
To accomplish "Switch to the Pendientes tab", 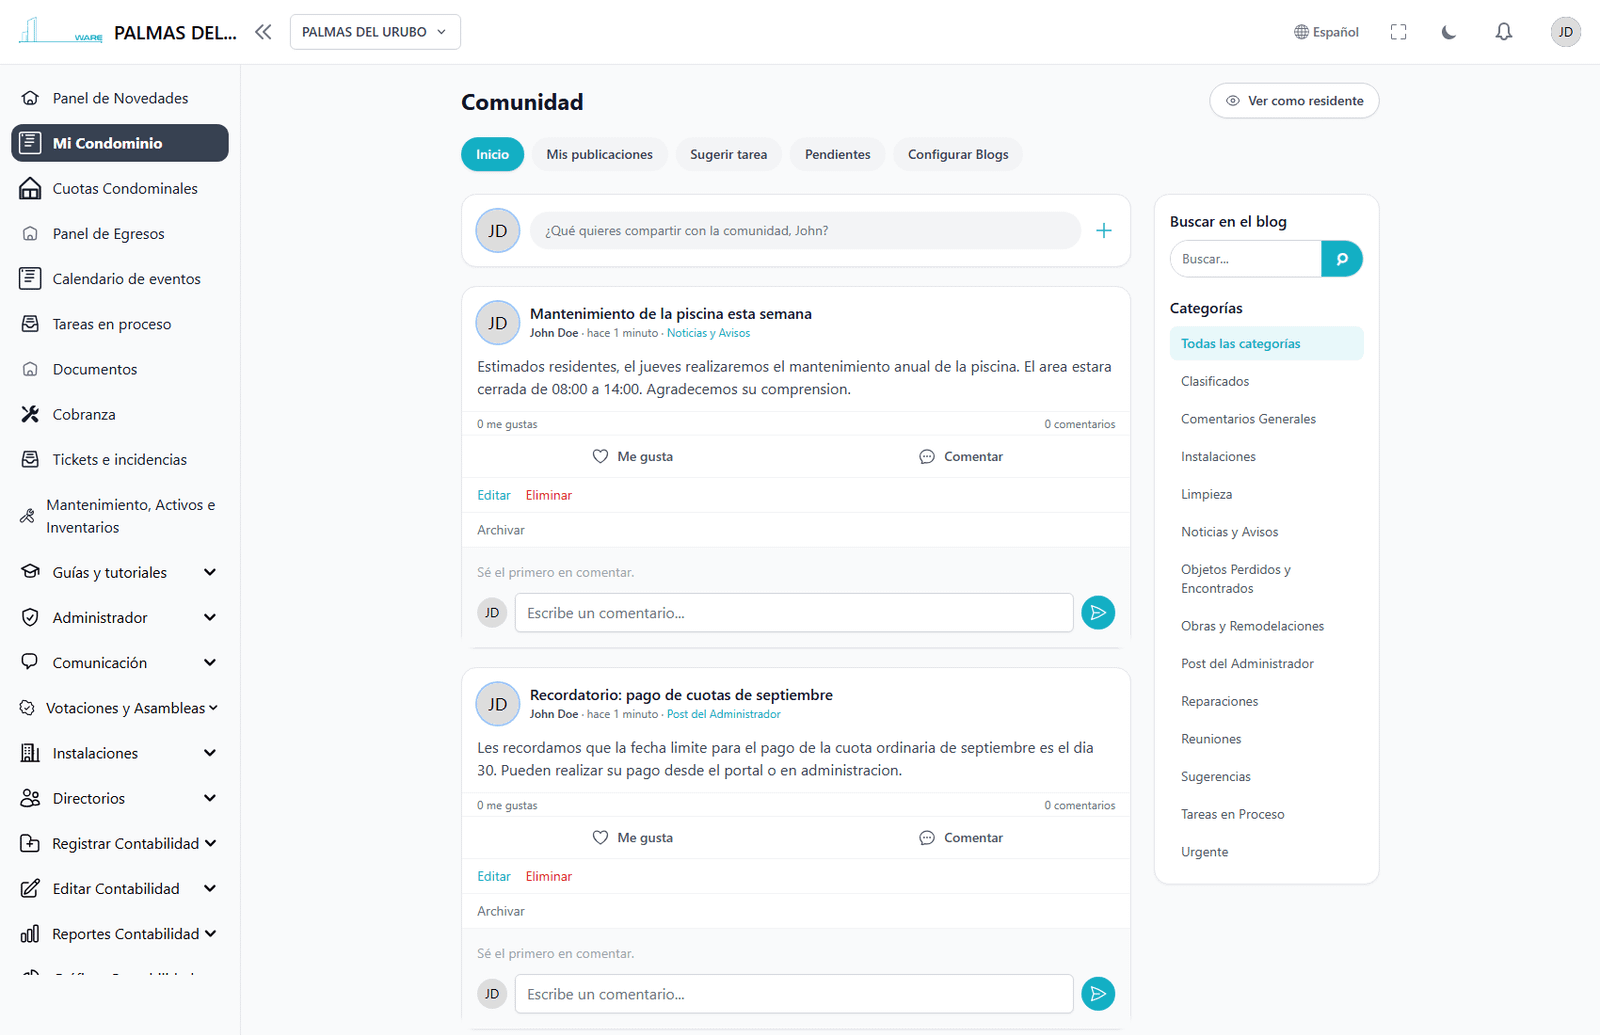I will [x=837, y=154].
